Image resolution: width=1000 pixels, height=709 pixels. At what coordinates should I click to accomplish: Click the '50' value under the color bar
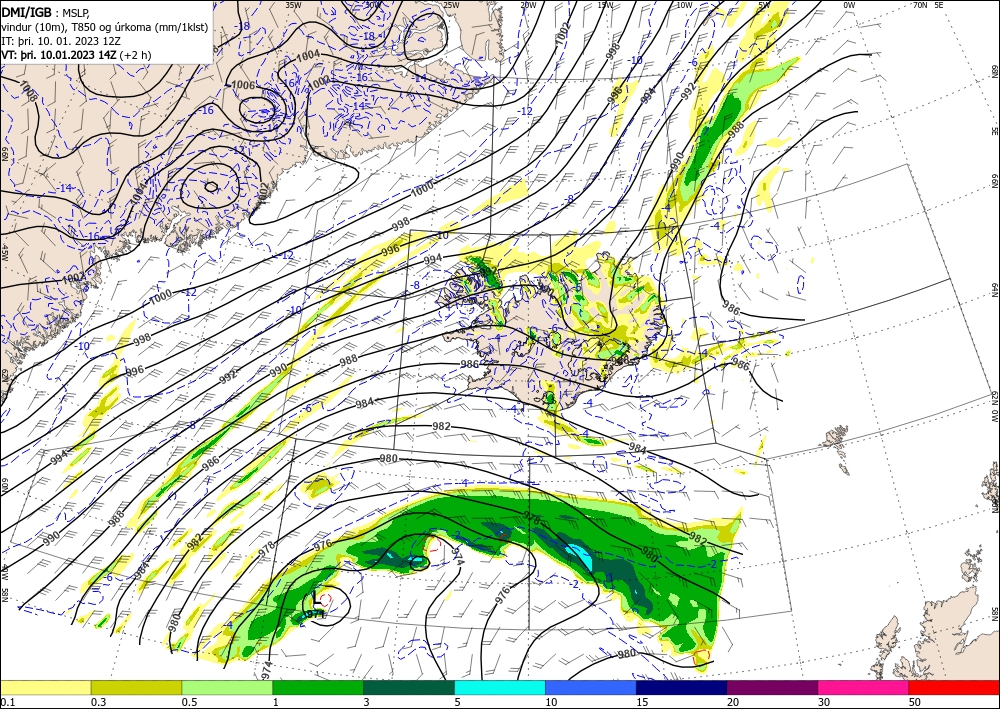[915, 702]
